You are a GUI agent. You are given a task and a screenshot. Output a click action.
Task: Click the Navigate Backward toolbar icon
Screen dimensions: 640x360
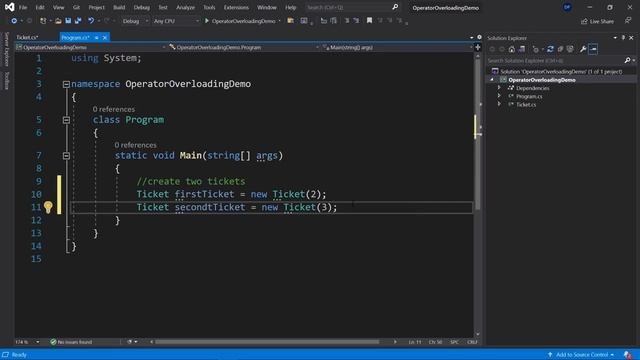14,21
